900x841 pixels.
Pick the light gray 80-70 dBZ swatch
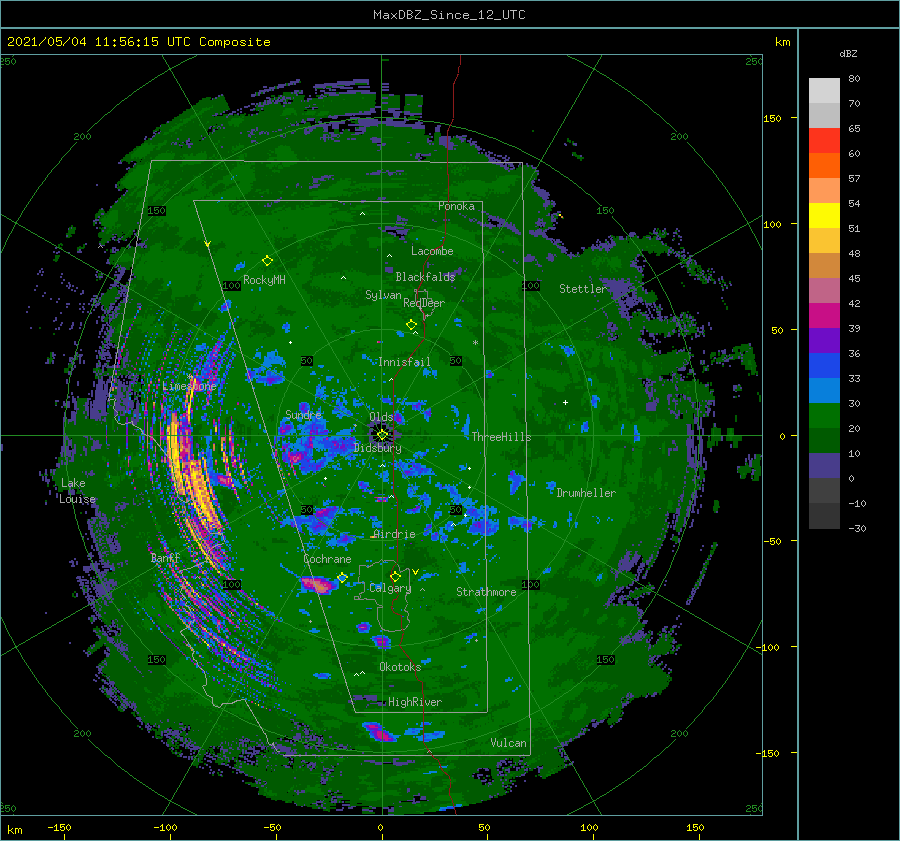(x=824, y=90)
